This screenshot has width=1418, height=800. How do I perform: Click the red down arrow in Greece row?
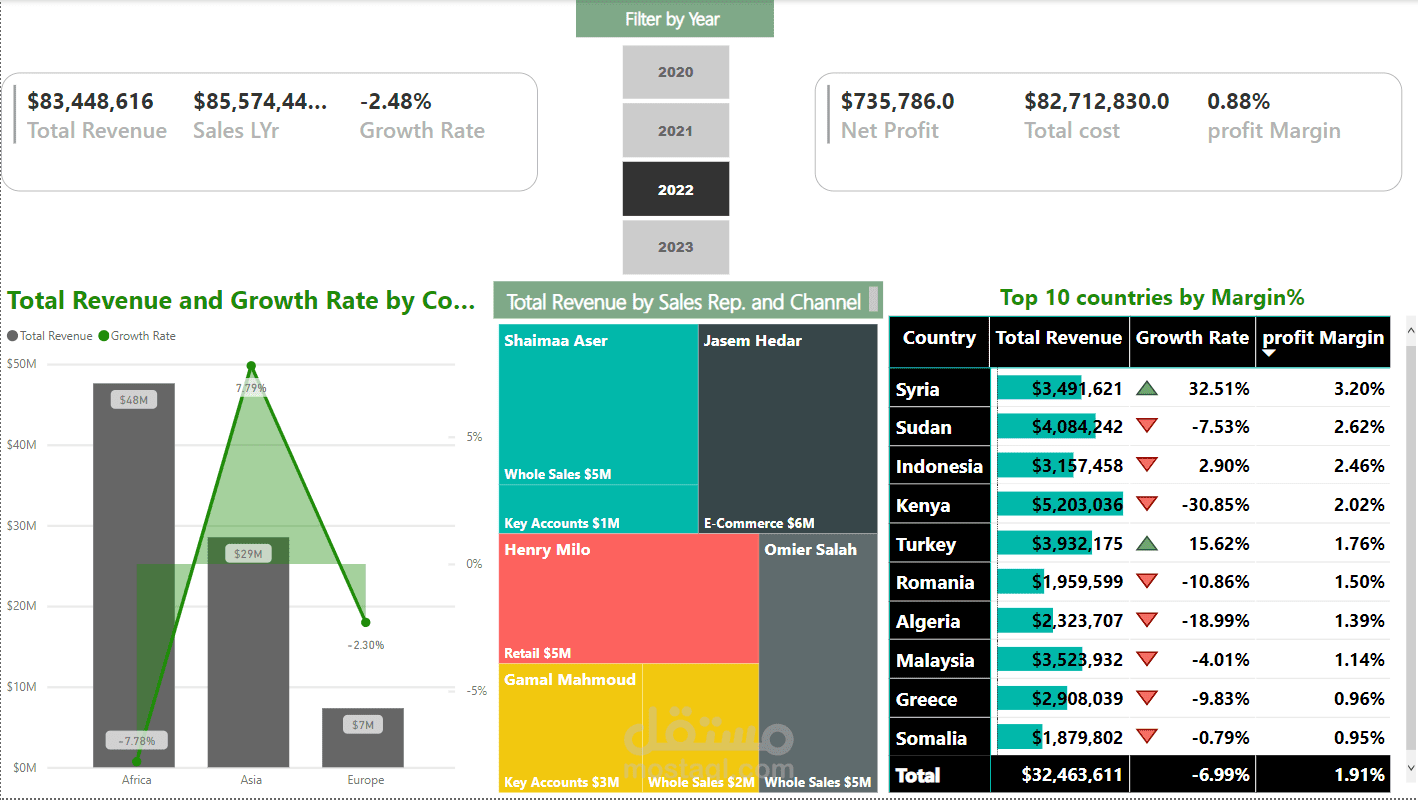click(x=1147, y=698)
